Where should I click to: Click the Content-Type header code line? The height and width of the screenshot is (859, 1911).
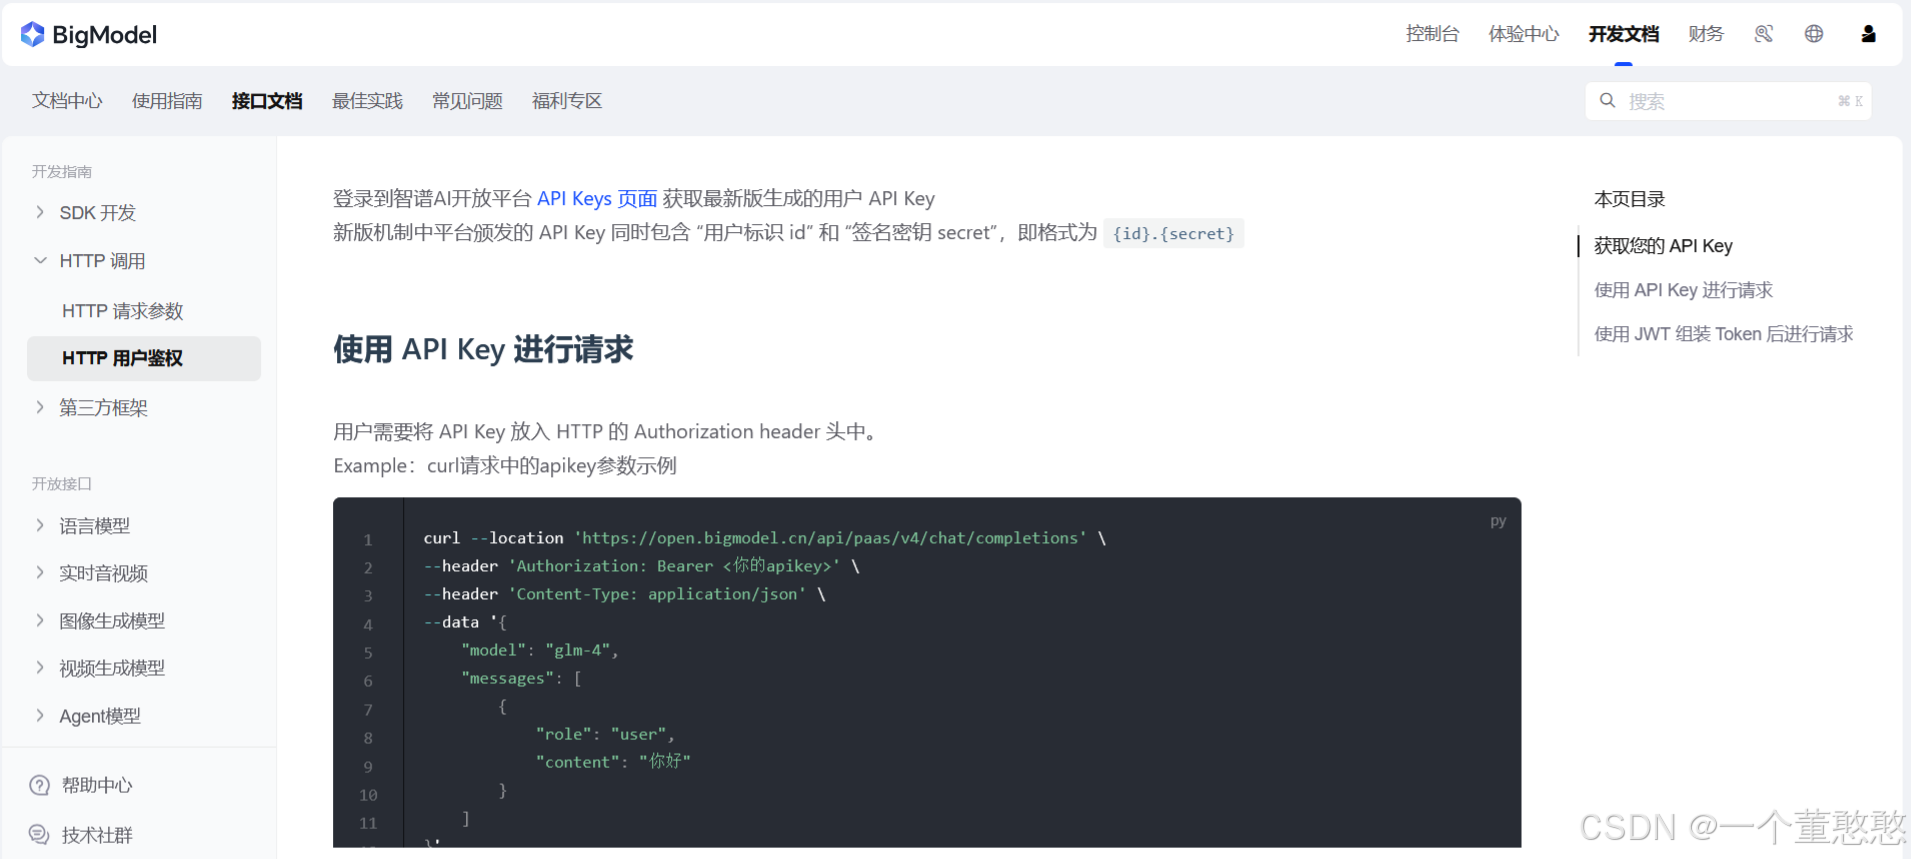[x=624, y=594]
